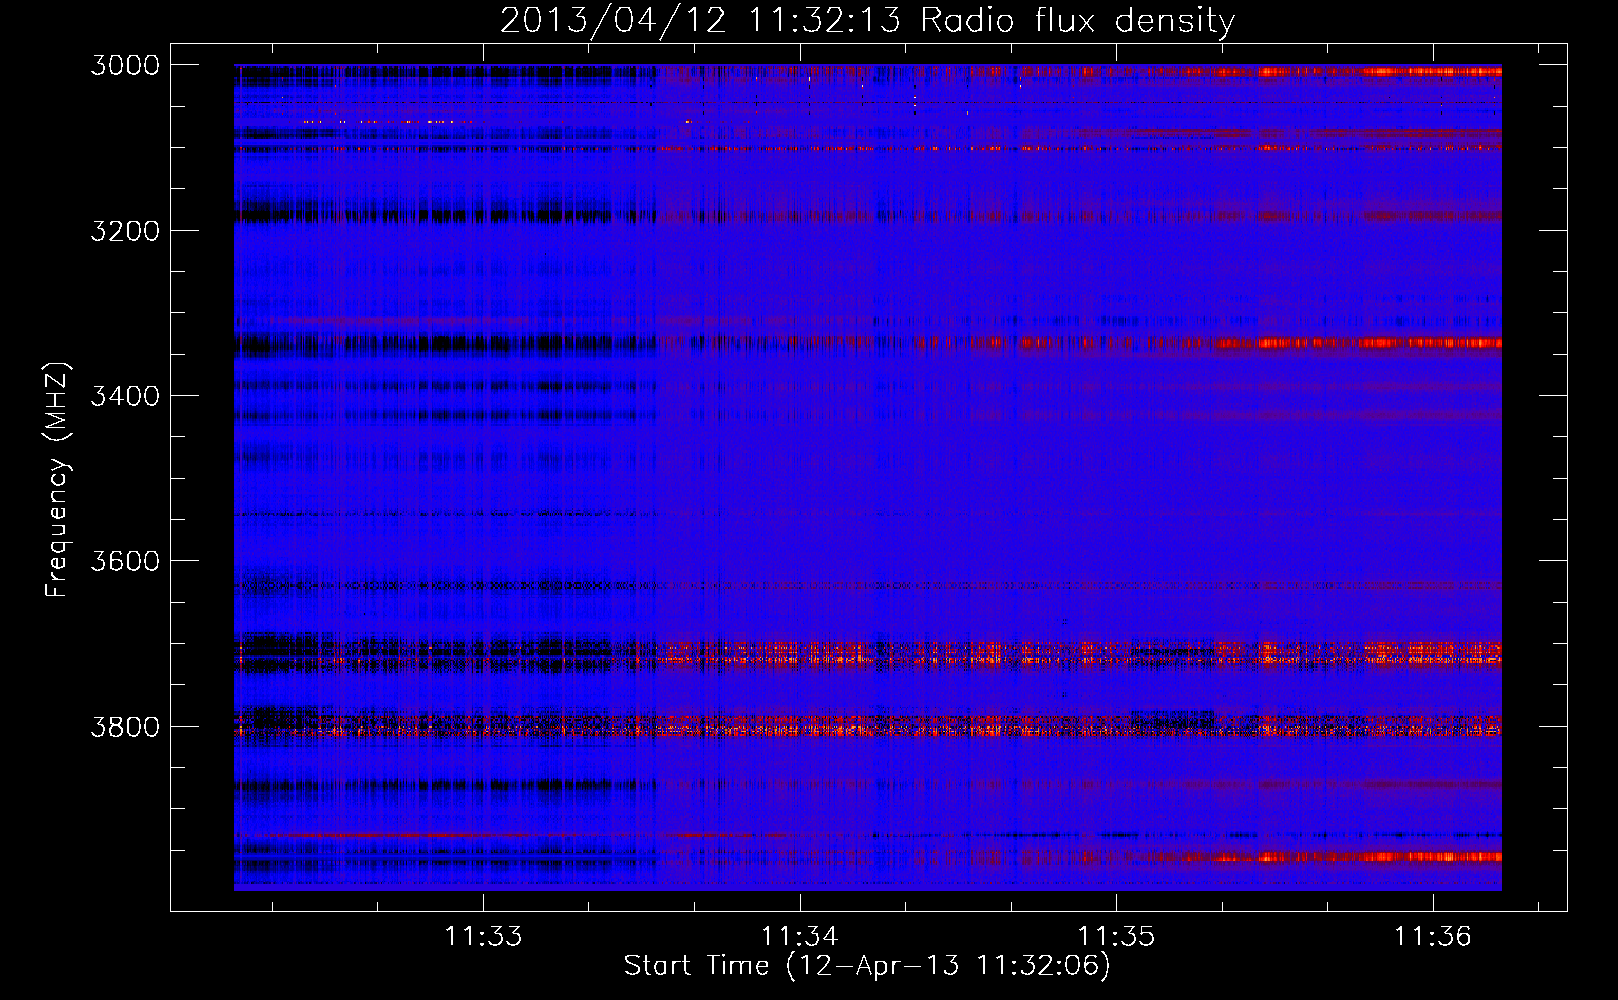The height and width of the screenshot is (1000, 1618).
Task: Select the 3000 frequency tick label
Action: 125,65
